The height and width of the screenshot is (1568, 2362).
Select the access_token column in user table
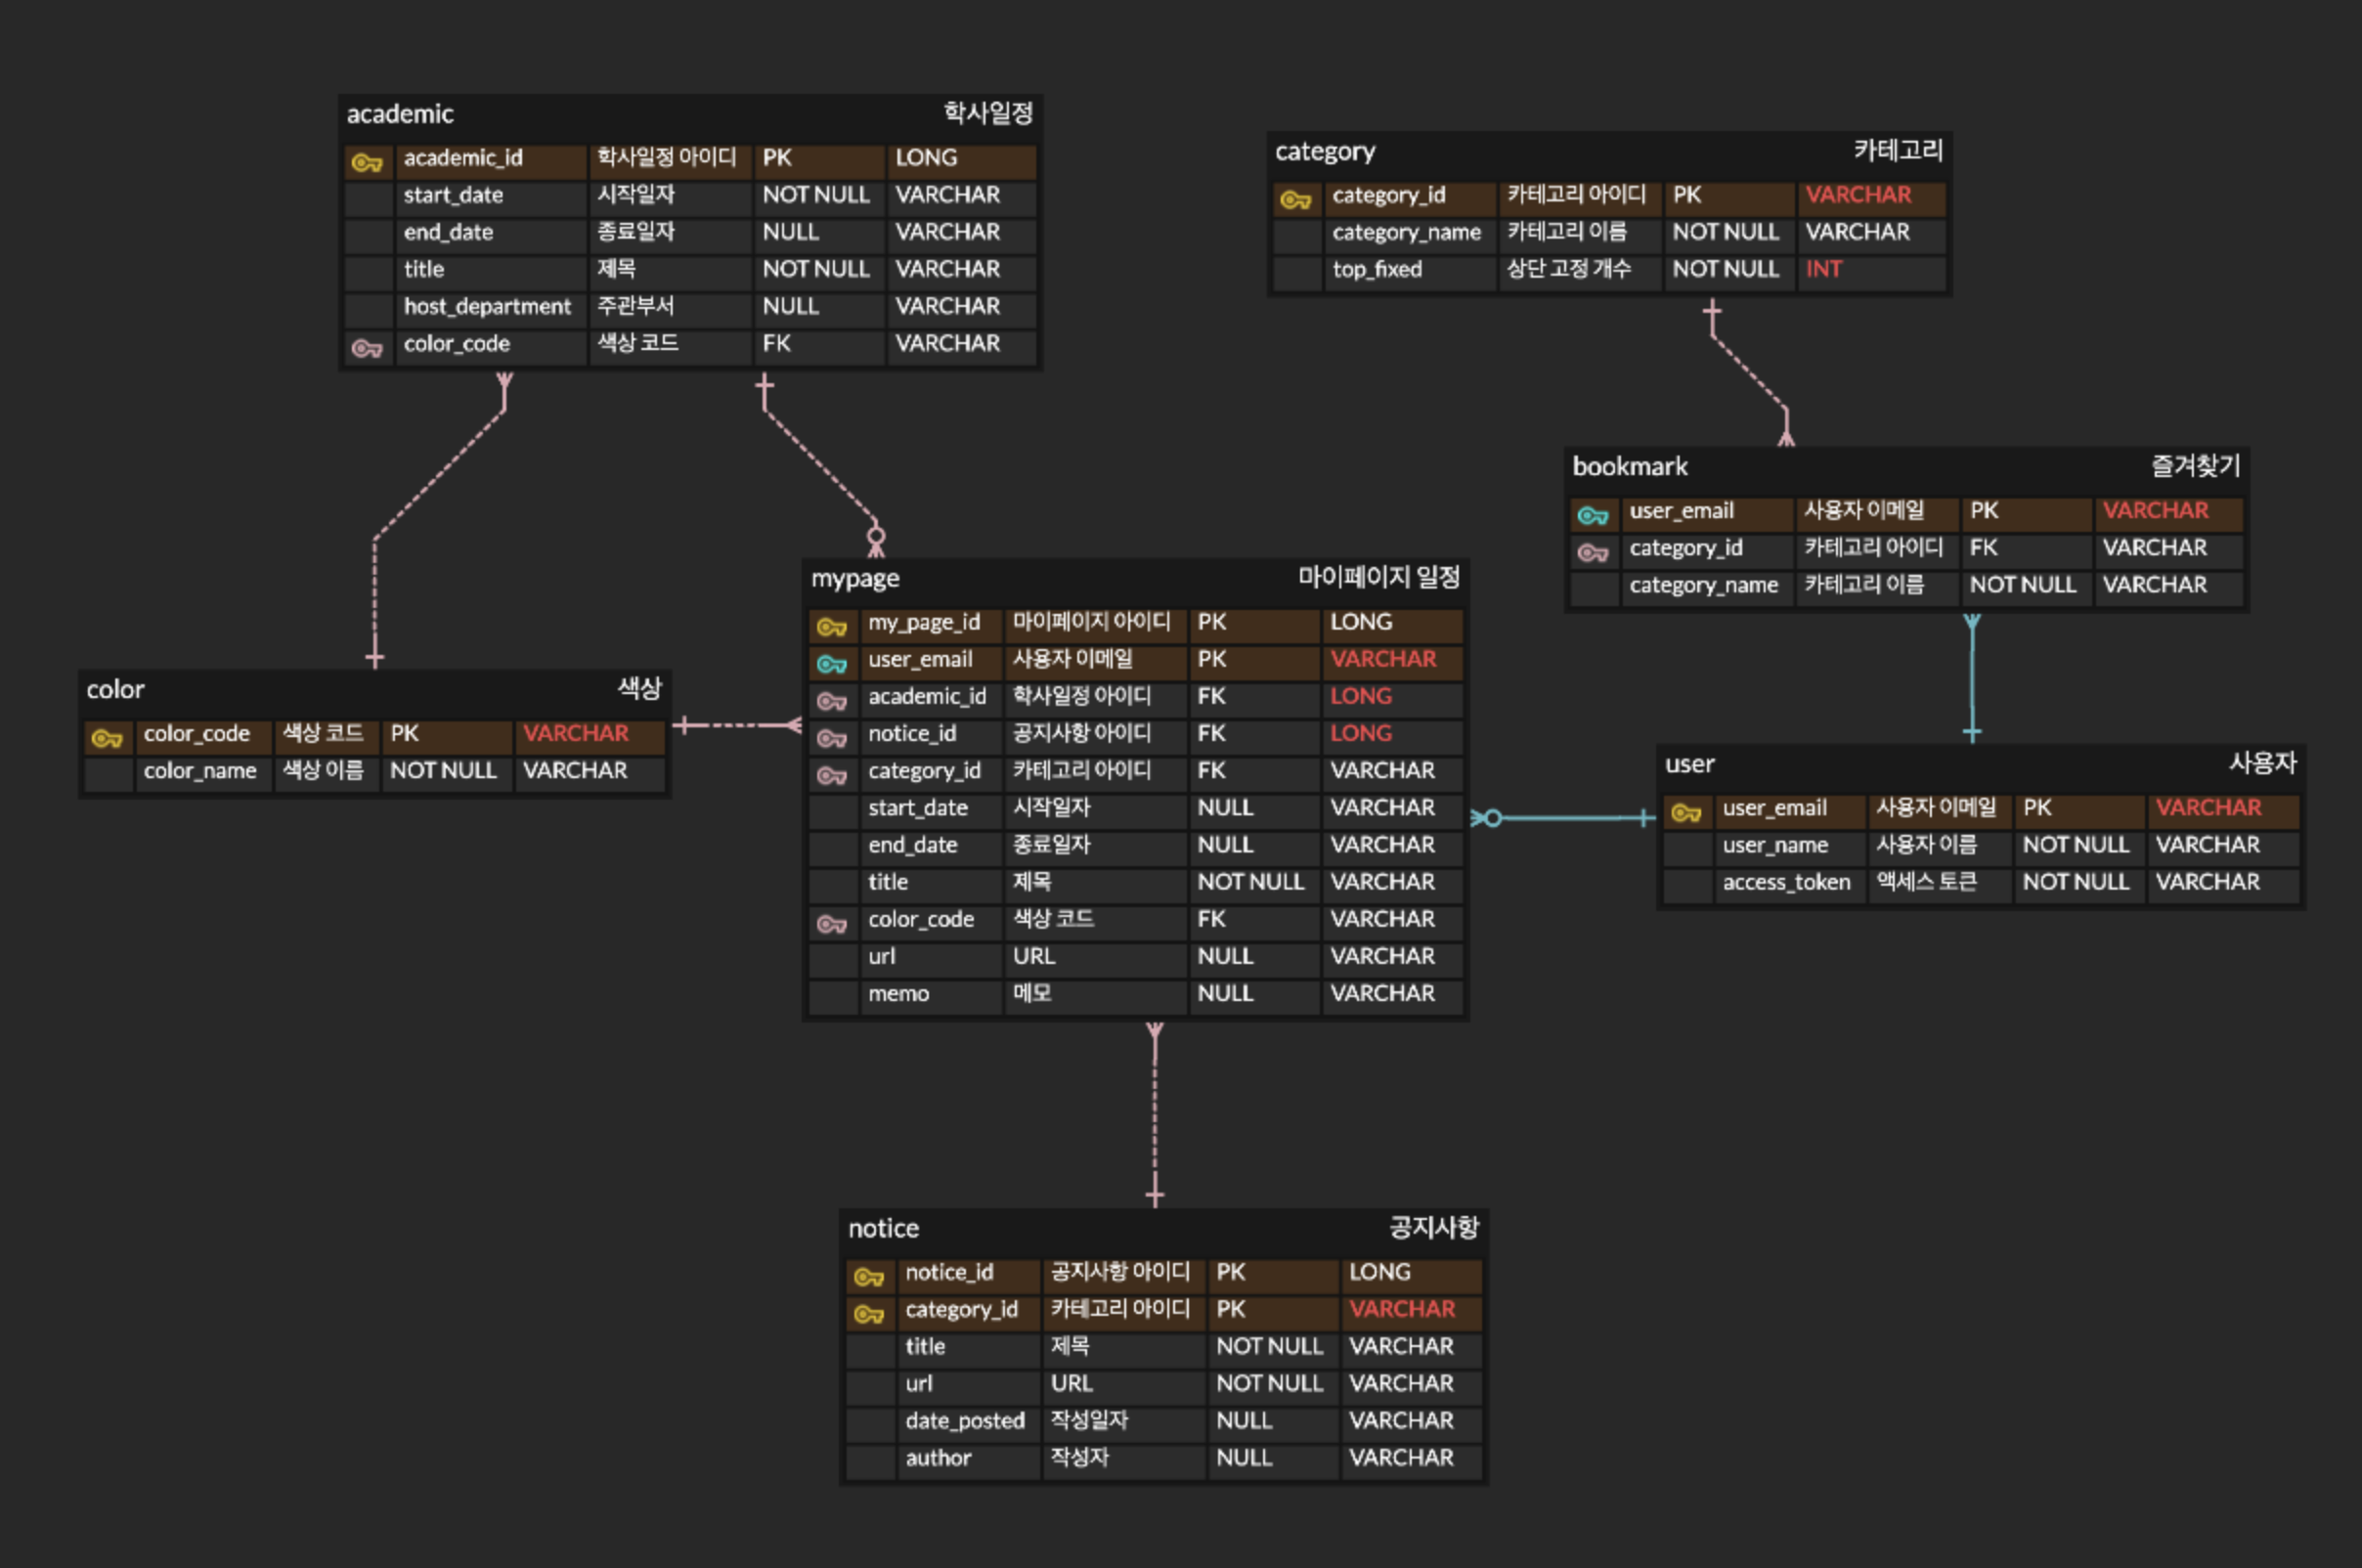1786,882
